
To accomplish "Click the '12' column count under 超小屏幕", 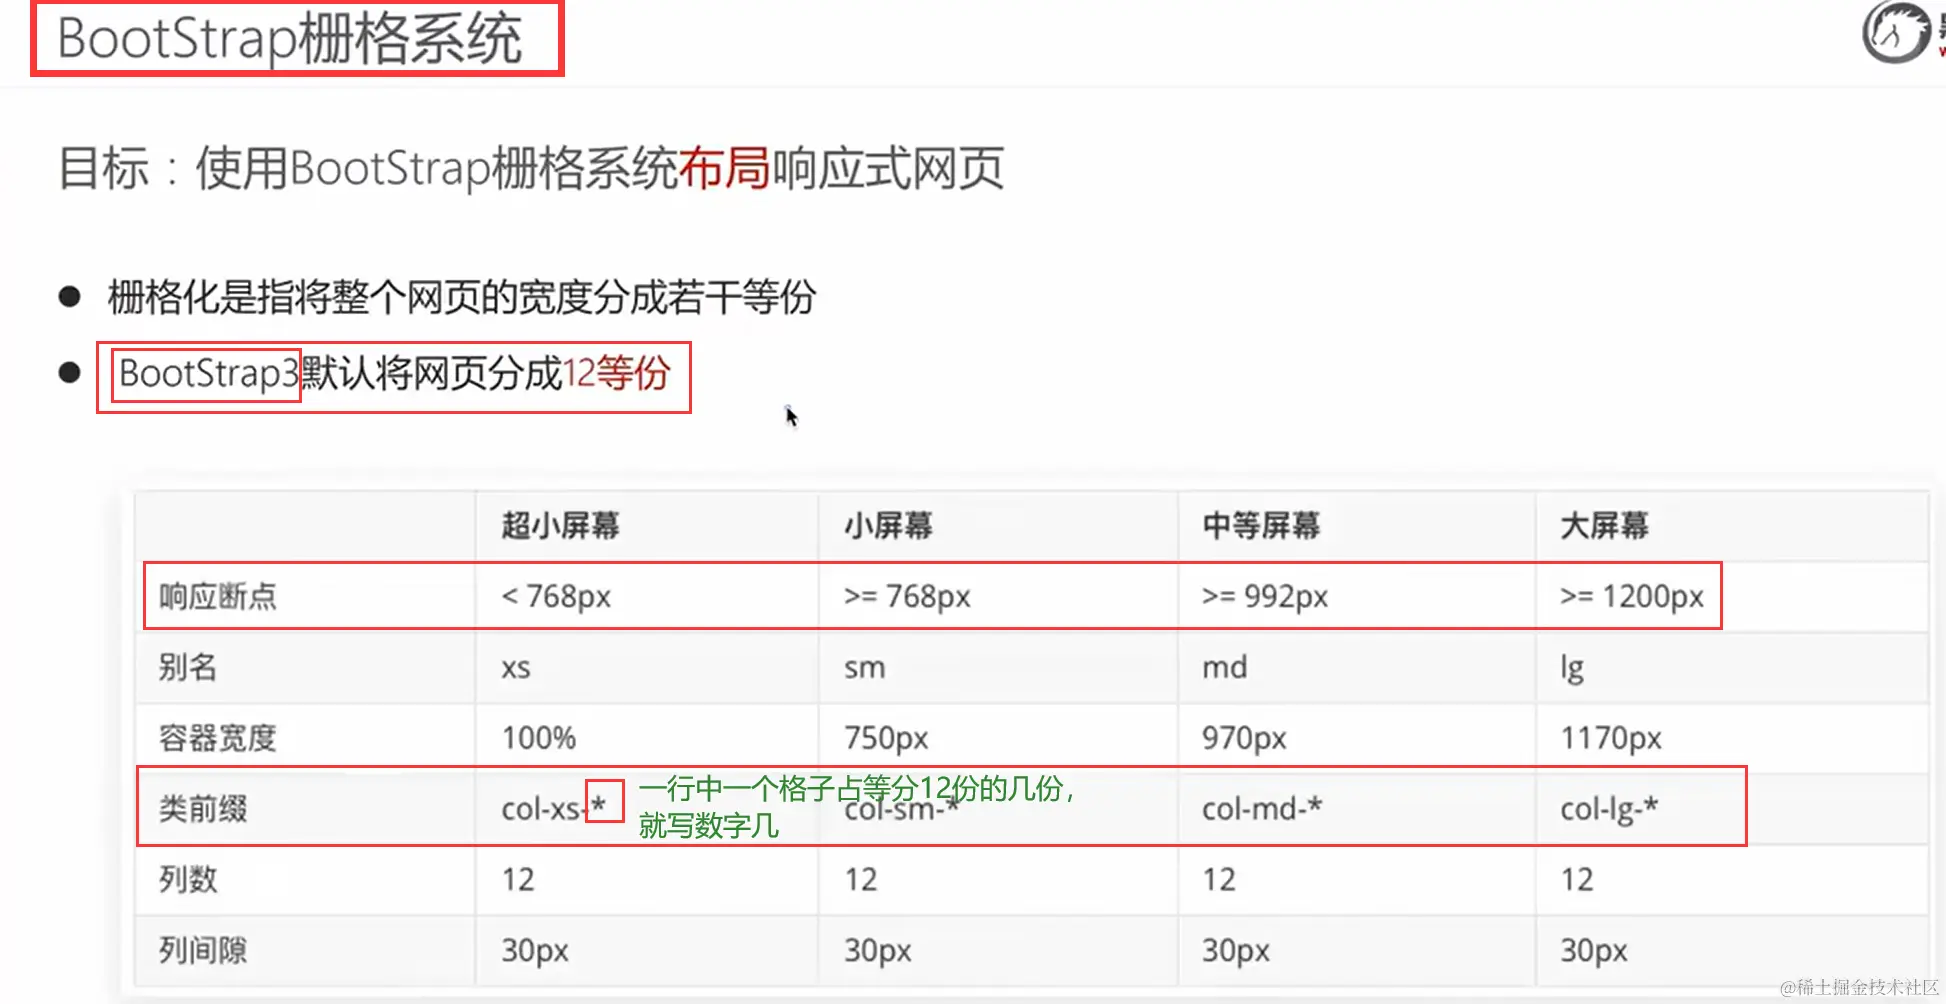I will pos(518,880).
